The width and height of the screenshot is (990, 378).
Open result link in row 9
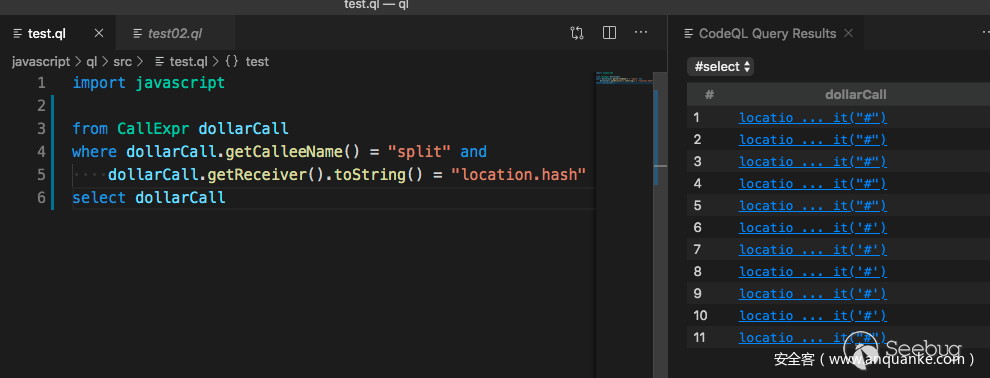point(813,294)
